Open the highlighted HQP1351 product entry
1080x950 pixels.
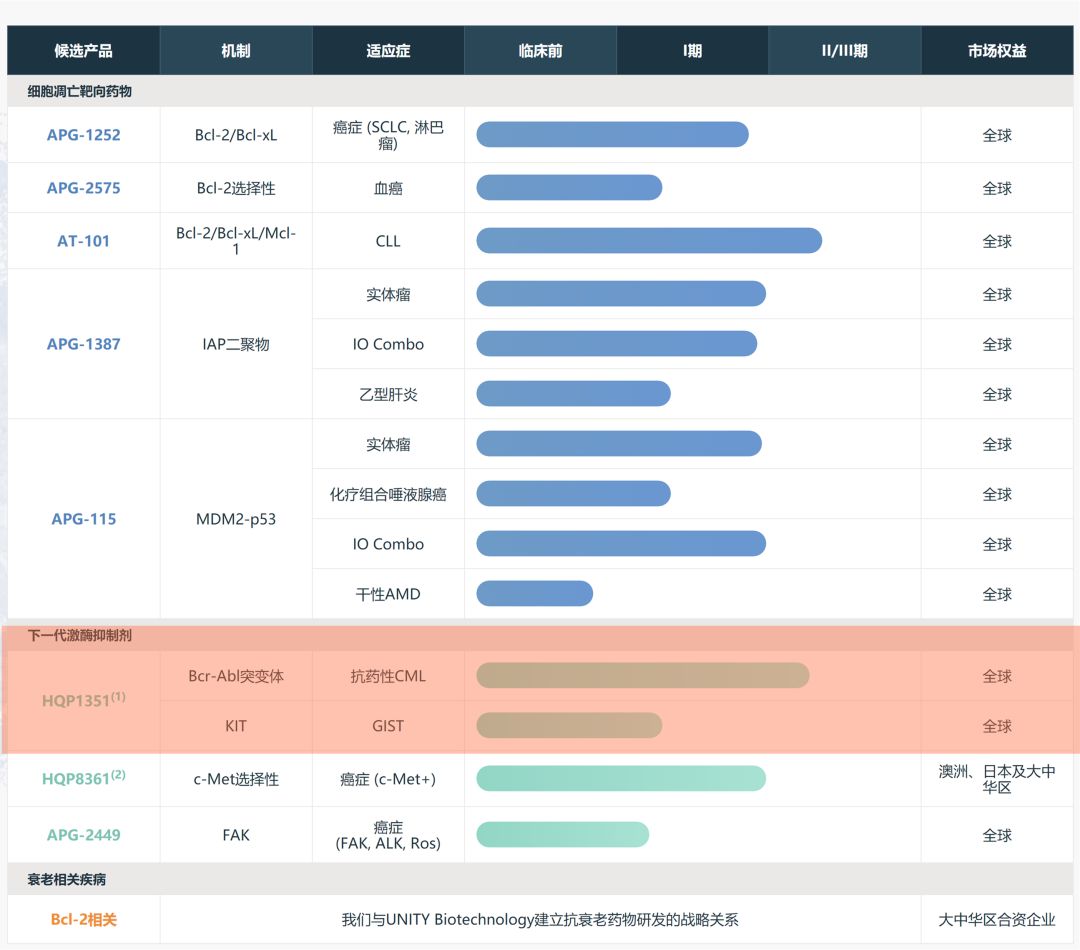[x=82, y=700]
